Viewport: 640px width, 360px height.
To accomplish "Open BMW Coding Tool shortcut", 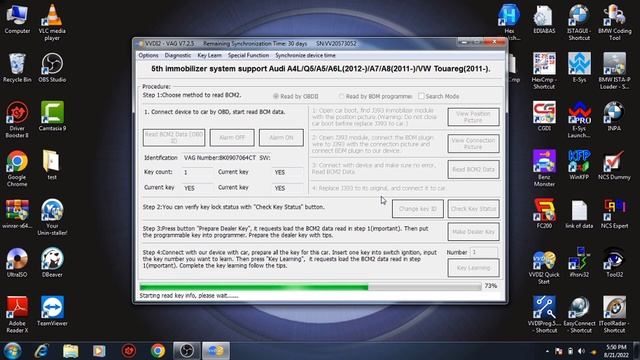I will coord(614,22).
